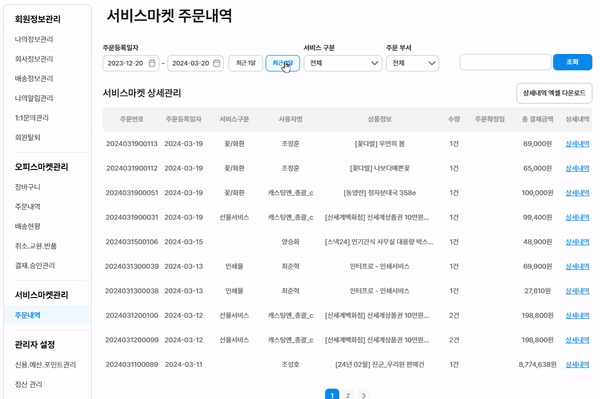600x399 pixels.
Task: Click the 서비스마켓관리 sidebar heading
Action: click(x=41, y=295)
